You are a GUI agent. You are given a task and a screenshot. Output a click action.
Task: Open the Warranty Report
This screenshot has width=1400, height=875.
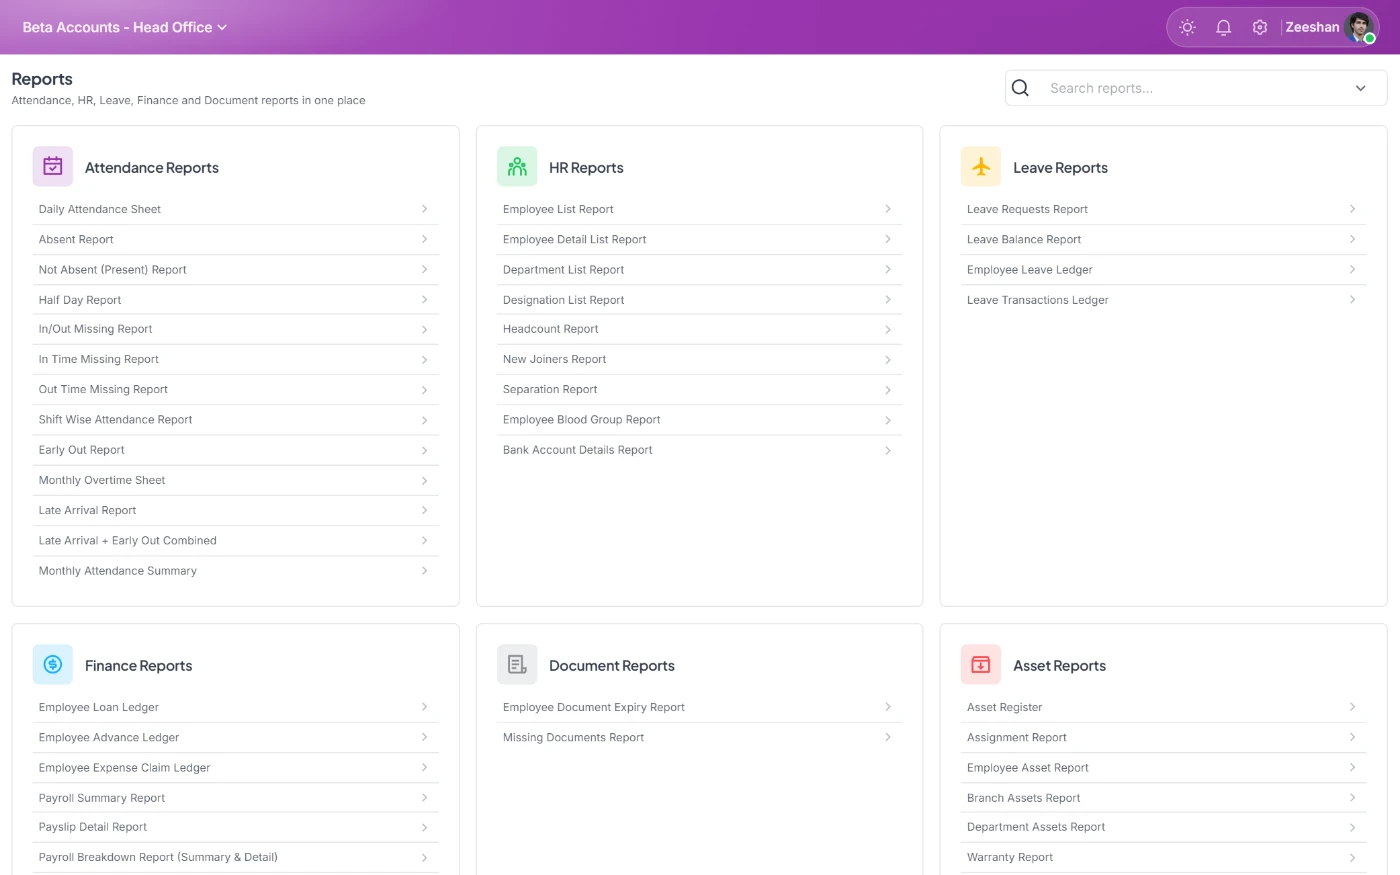coord(1163,857)
